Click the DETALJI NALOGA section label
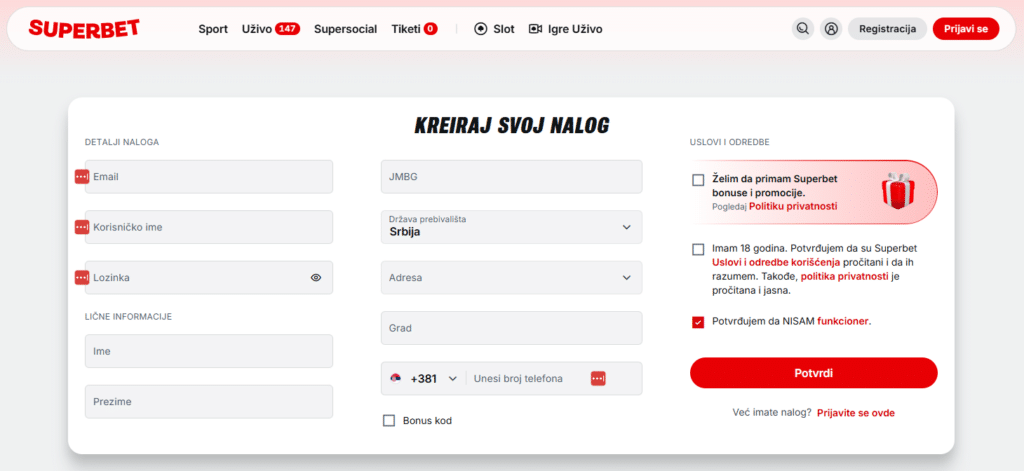 pos(122,142)
